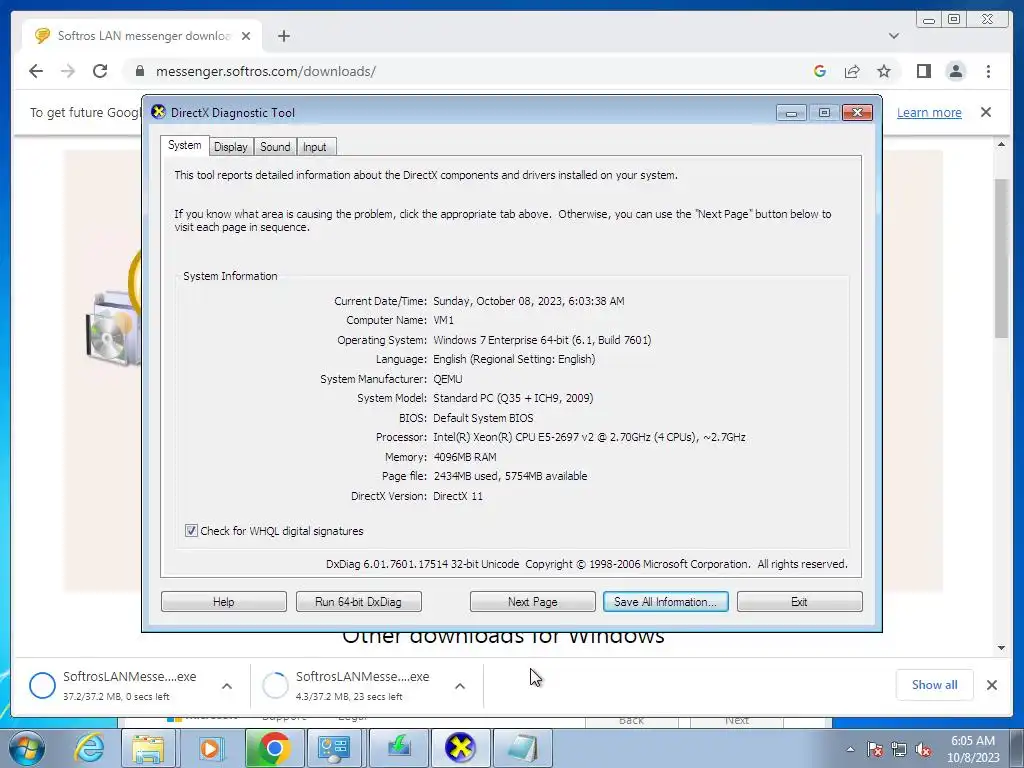Click the site lock icon in address bar
1024x768 pixels.
tap(139, 71)
